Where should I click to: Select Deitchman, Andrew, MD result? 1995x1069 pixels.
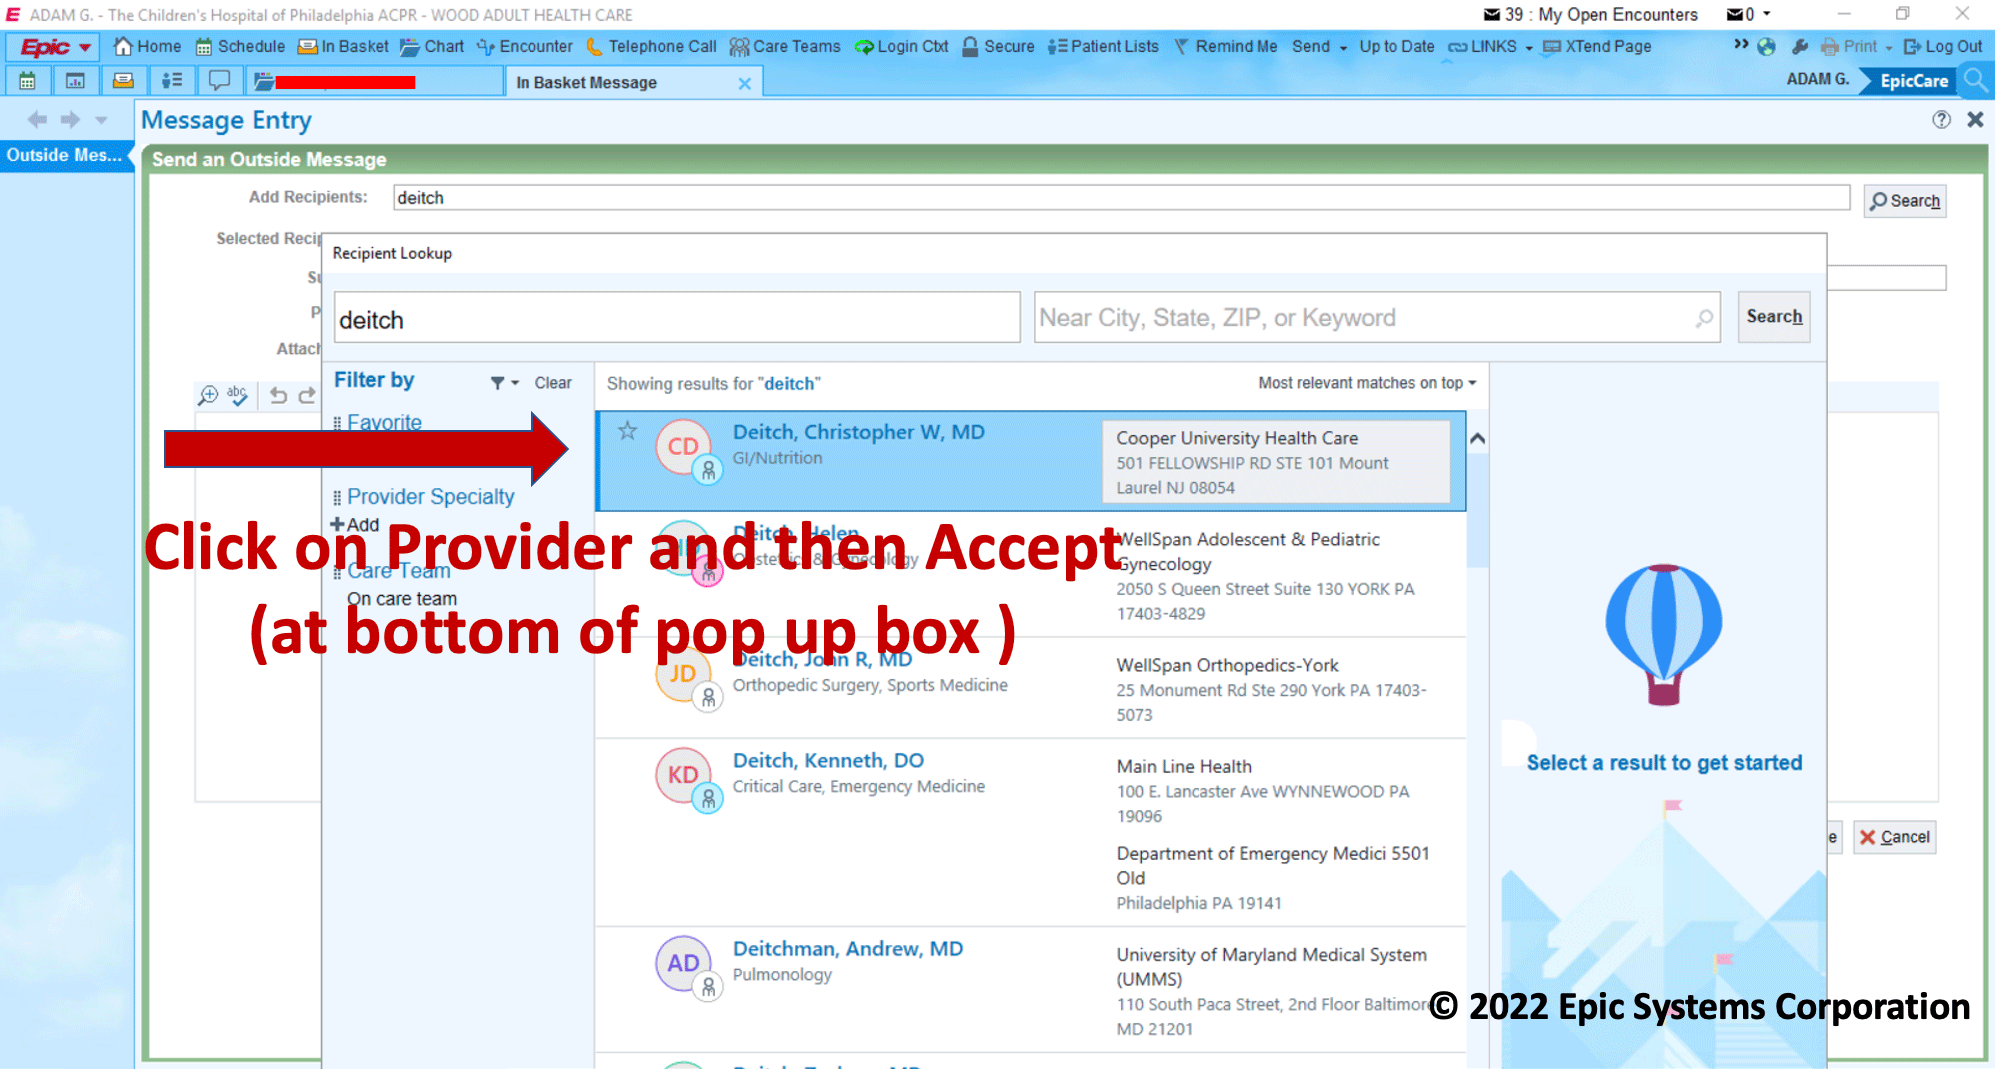pyautogui.click(x=1031, y=989)
